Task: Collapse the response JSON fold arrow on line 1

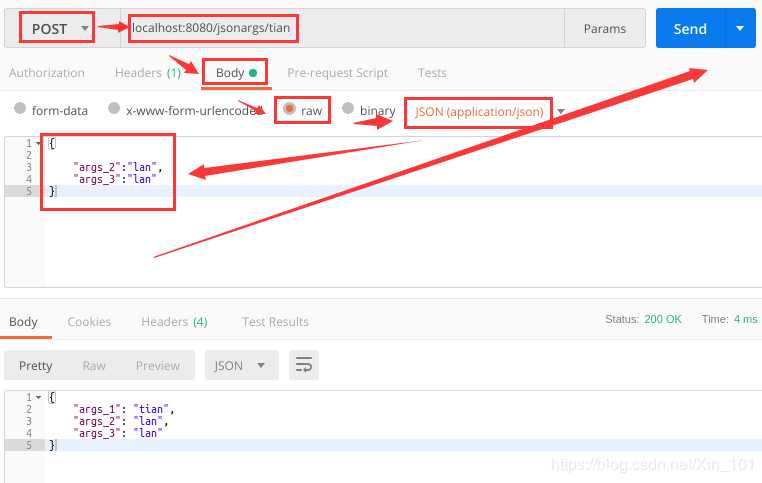Action: 38,397
